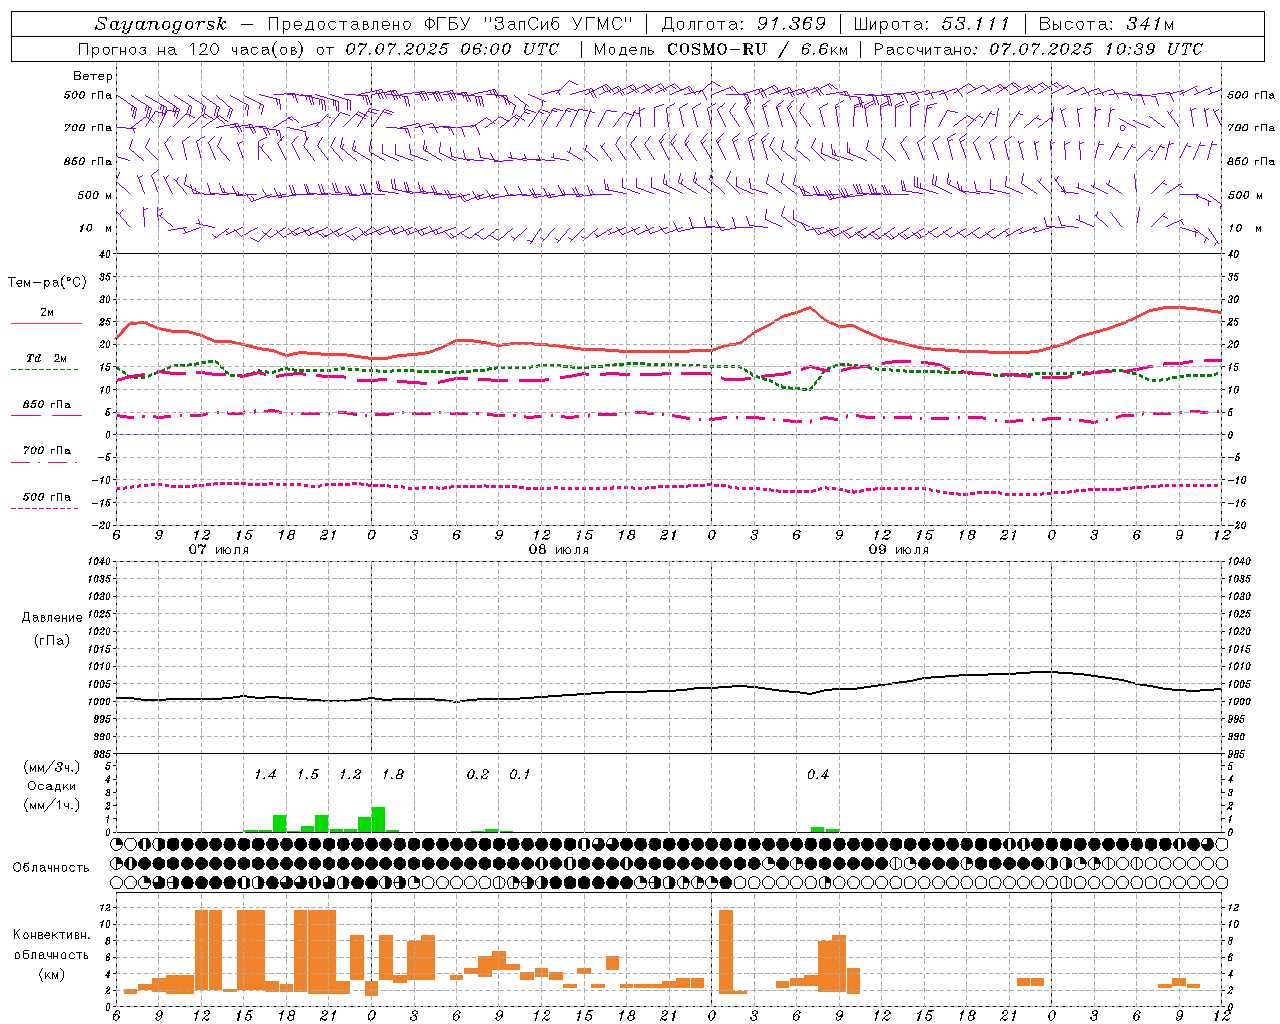Screen dimensions: 1280x1024
Task: Click the '(мм/3ч.)' unit label
Action: pos(51,767)
